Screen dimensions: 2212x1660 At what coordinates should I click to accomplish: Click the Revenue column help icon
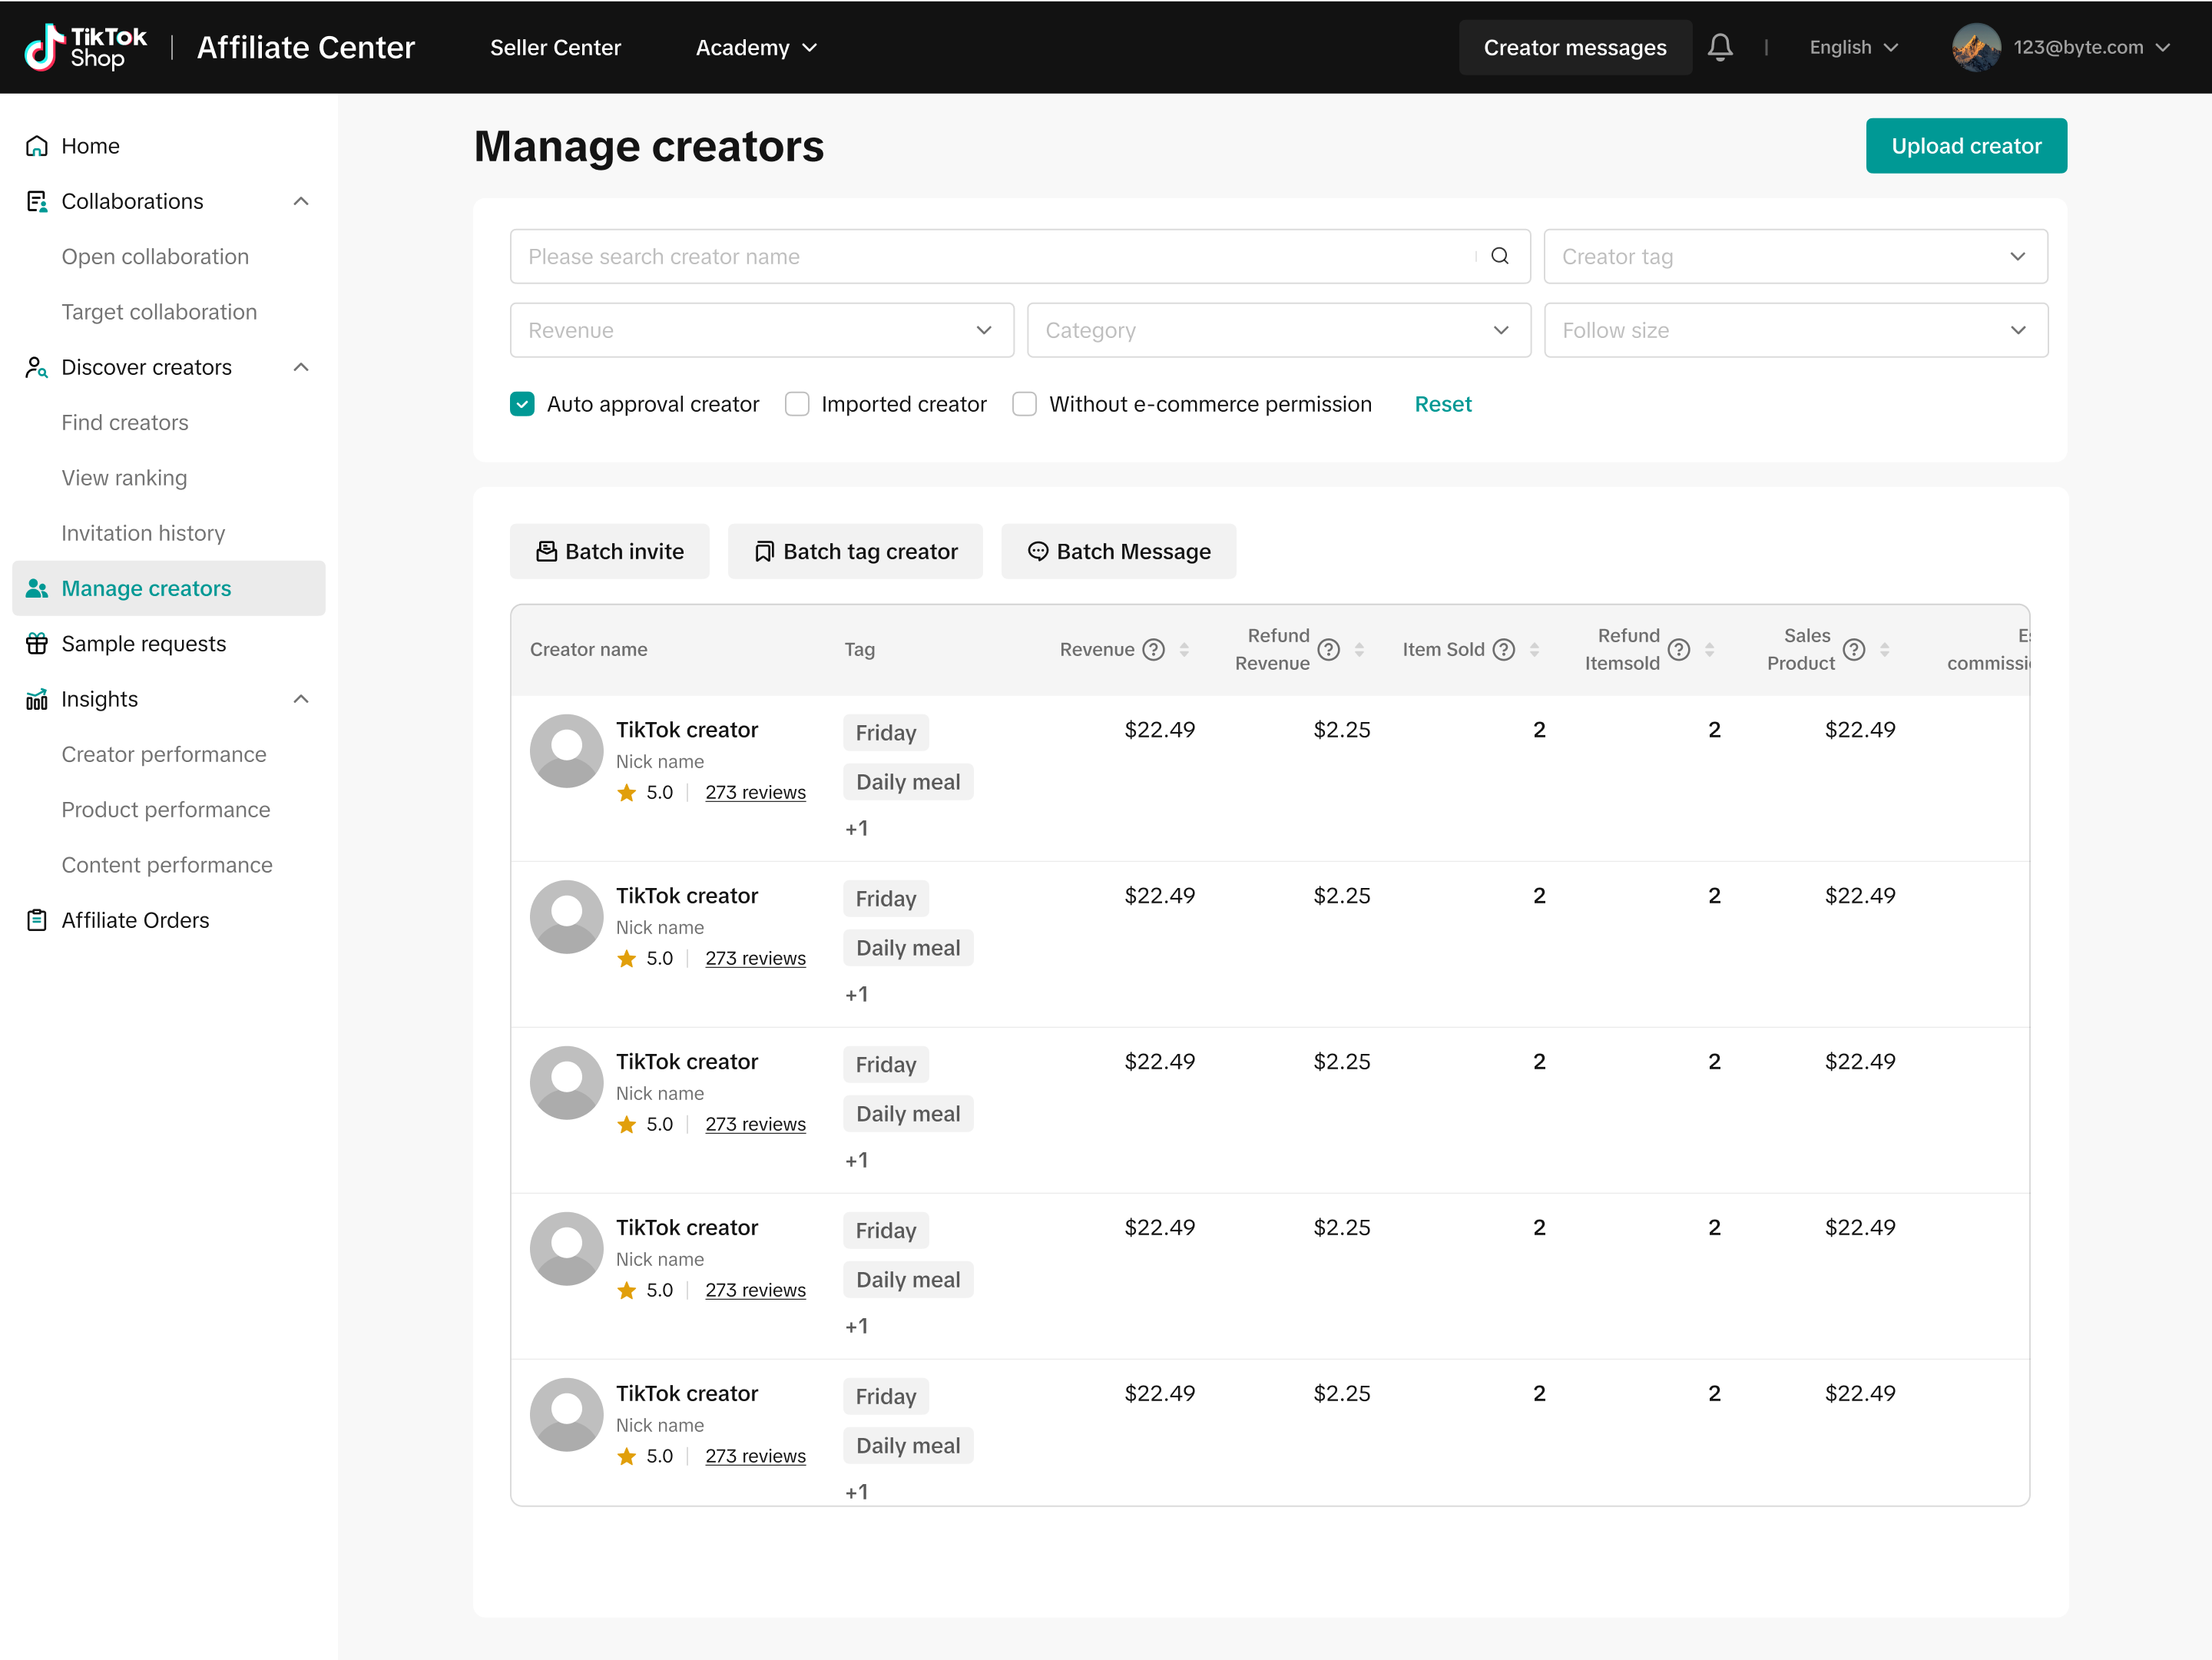[x=1153, y=649]
